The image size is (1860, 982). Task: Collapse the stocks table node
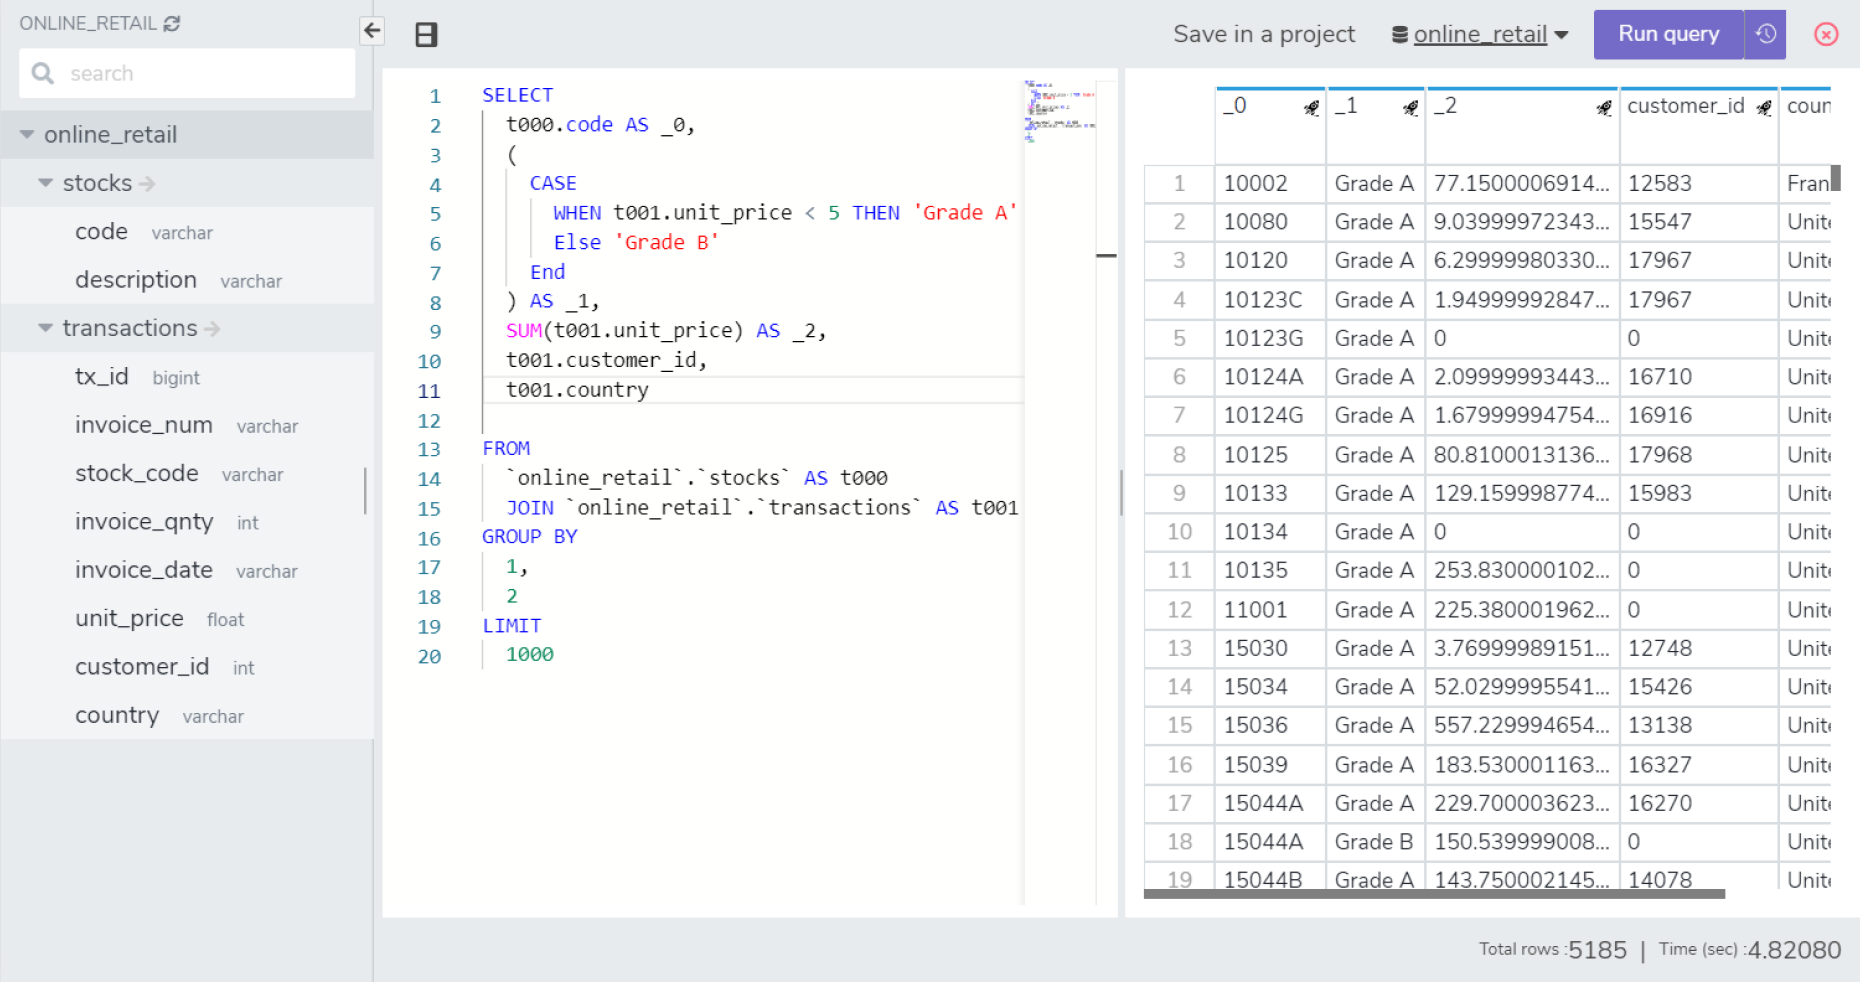45,183
